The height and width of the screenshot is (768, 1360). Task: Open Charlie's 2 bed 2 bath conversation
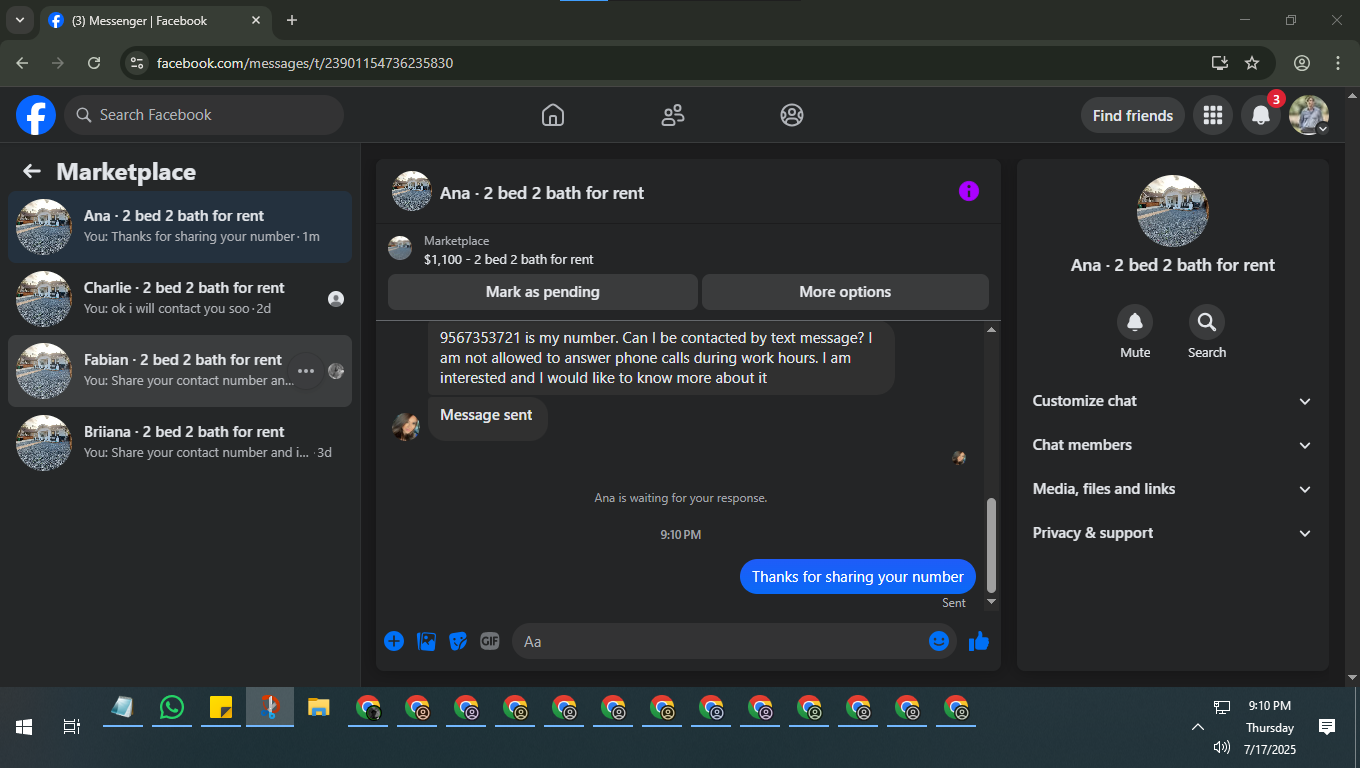[180, 299]
